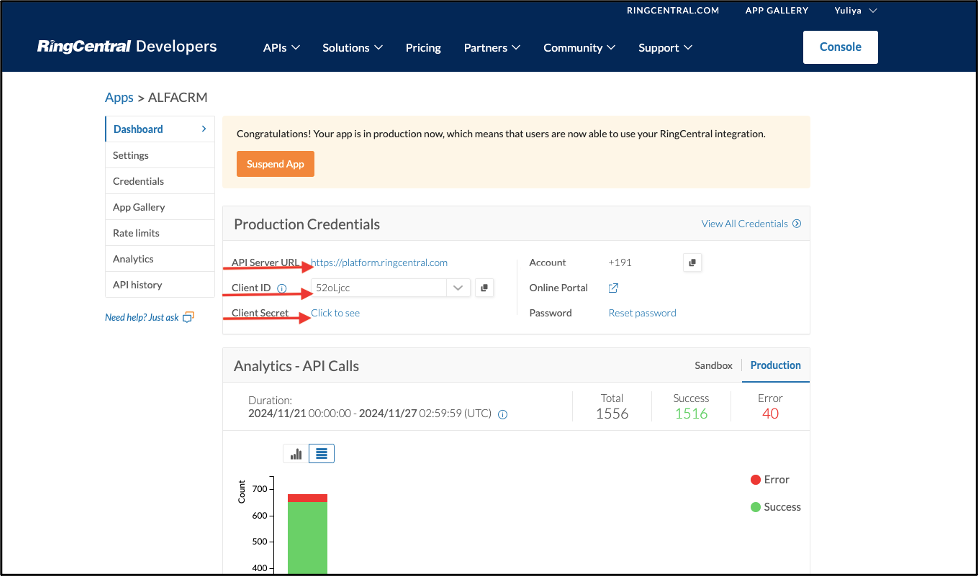
Task: Open the Community dropdown menu
Action: (579, 47)
